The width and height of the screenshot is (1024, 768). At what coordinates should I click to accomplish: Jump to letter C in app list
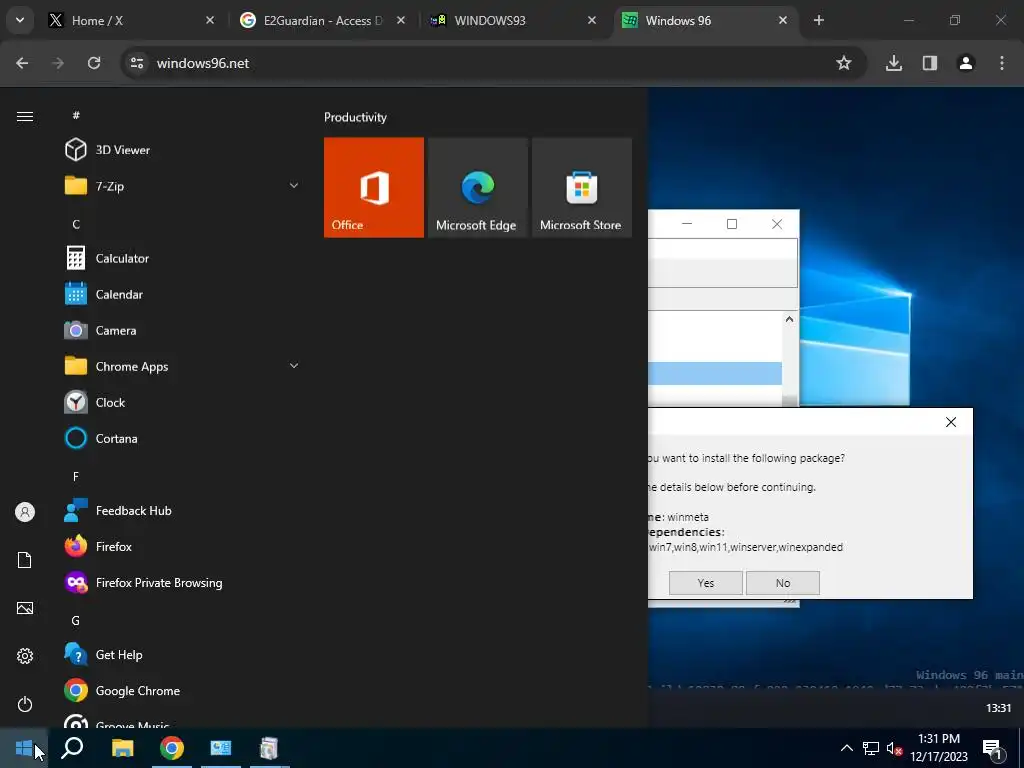pos(76,225)
